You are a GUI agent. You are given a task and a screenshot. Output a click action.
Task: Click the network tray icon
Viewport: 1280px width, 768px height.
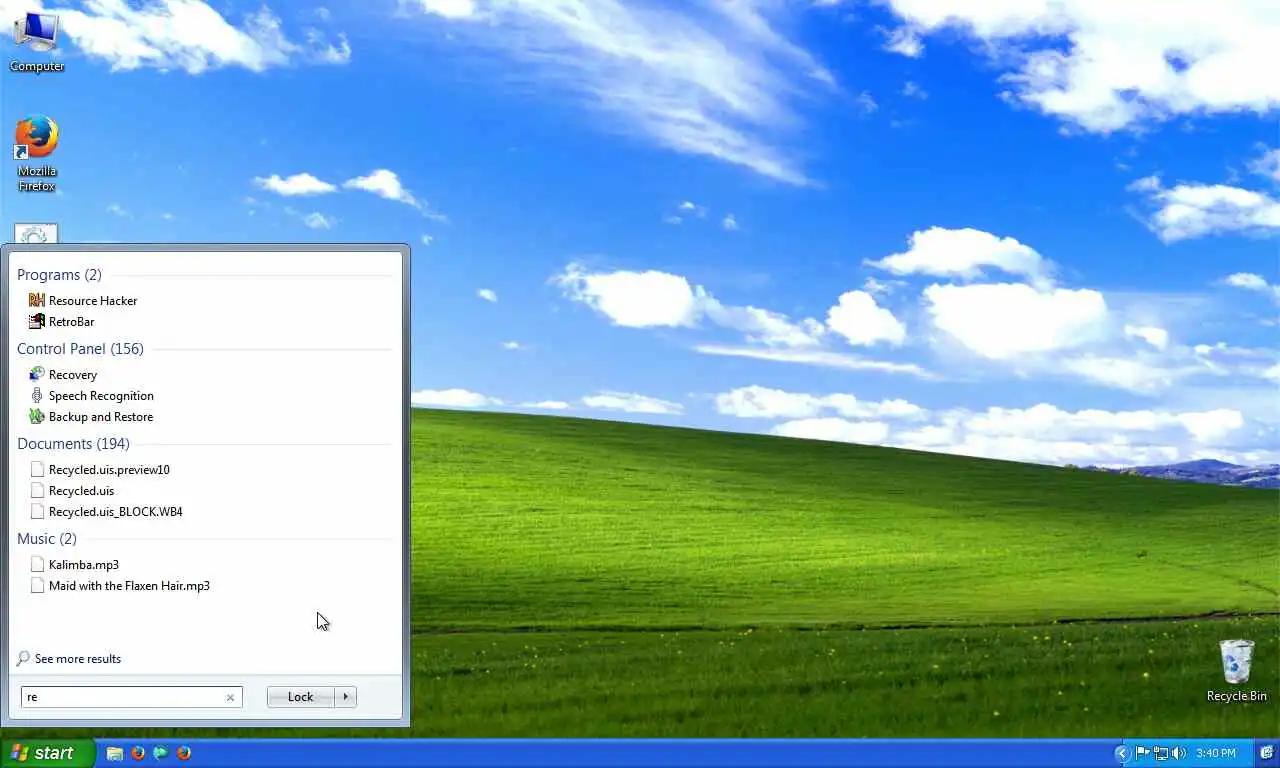pyautogui.click(x=1161, y=753)
